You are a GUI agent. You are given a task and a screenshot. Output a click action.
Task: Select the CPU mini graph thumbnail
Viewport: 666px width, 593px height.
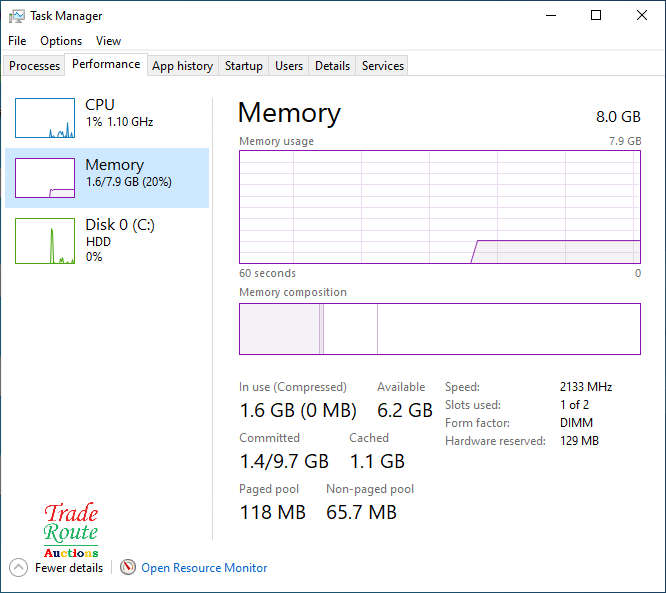[x=45, y=118]
